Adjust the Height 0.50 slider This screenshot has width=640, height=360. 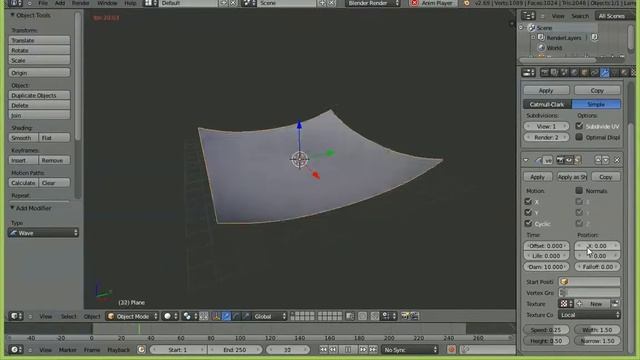coord(546,341)
